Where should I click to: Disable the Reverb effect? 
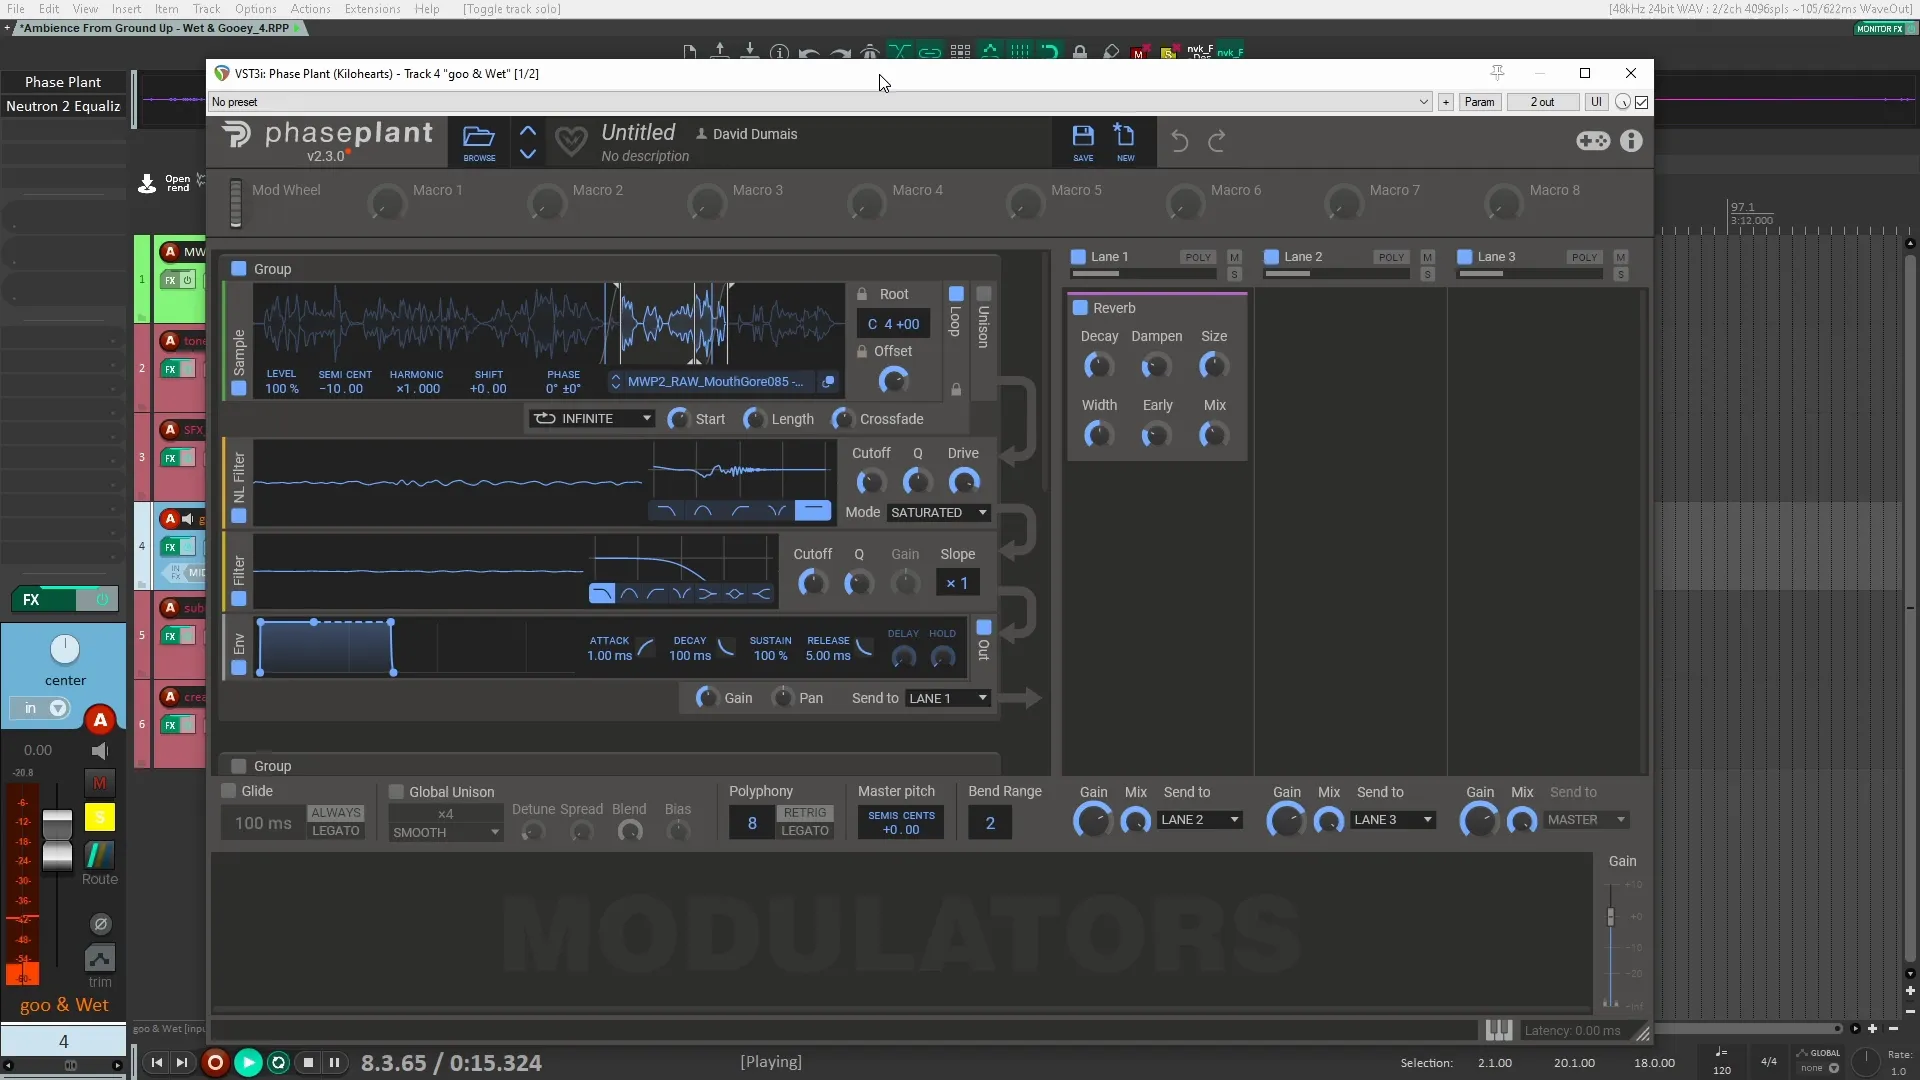click(x=1080, y=308)
